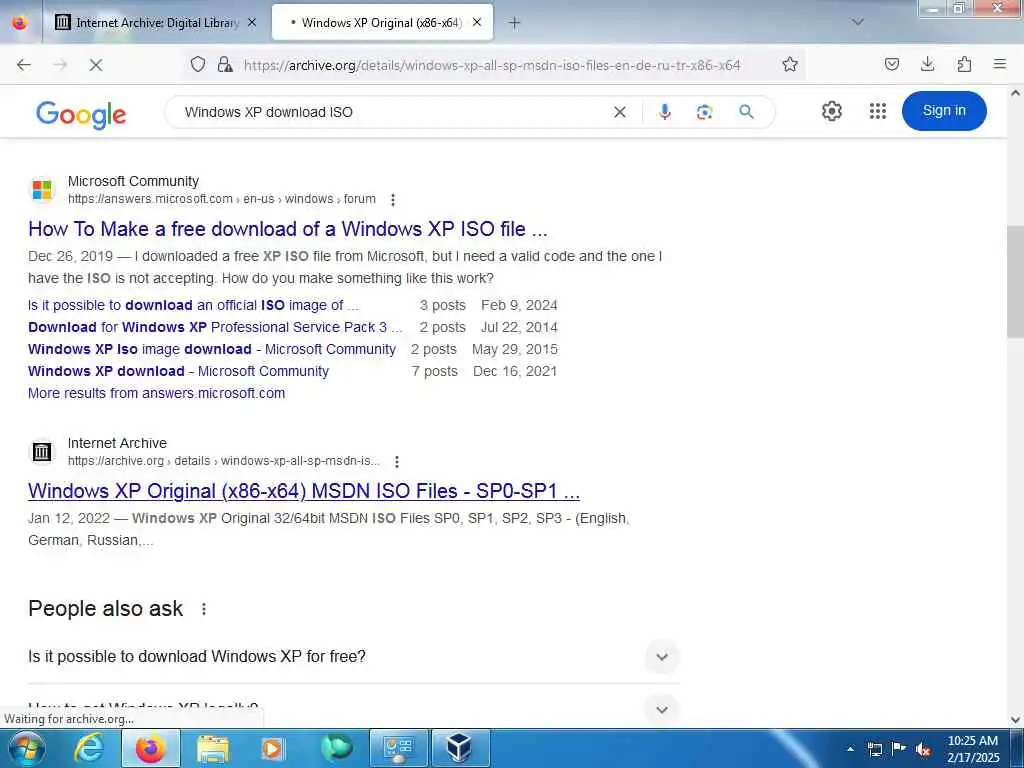This screenshot has width=1024, height=768.
Task: Focus the Windows XP download ISO search field
Action: (x=392, y=112)
